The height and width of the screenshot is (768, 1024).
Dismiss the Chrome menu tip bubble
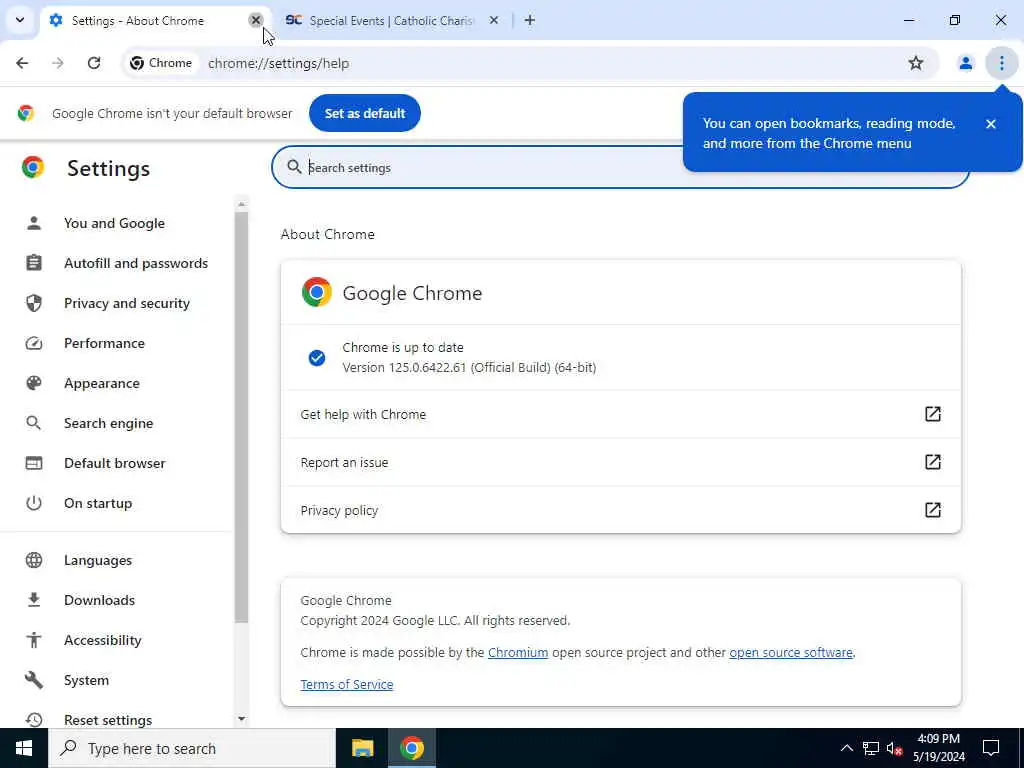[x=991, y=123]
